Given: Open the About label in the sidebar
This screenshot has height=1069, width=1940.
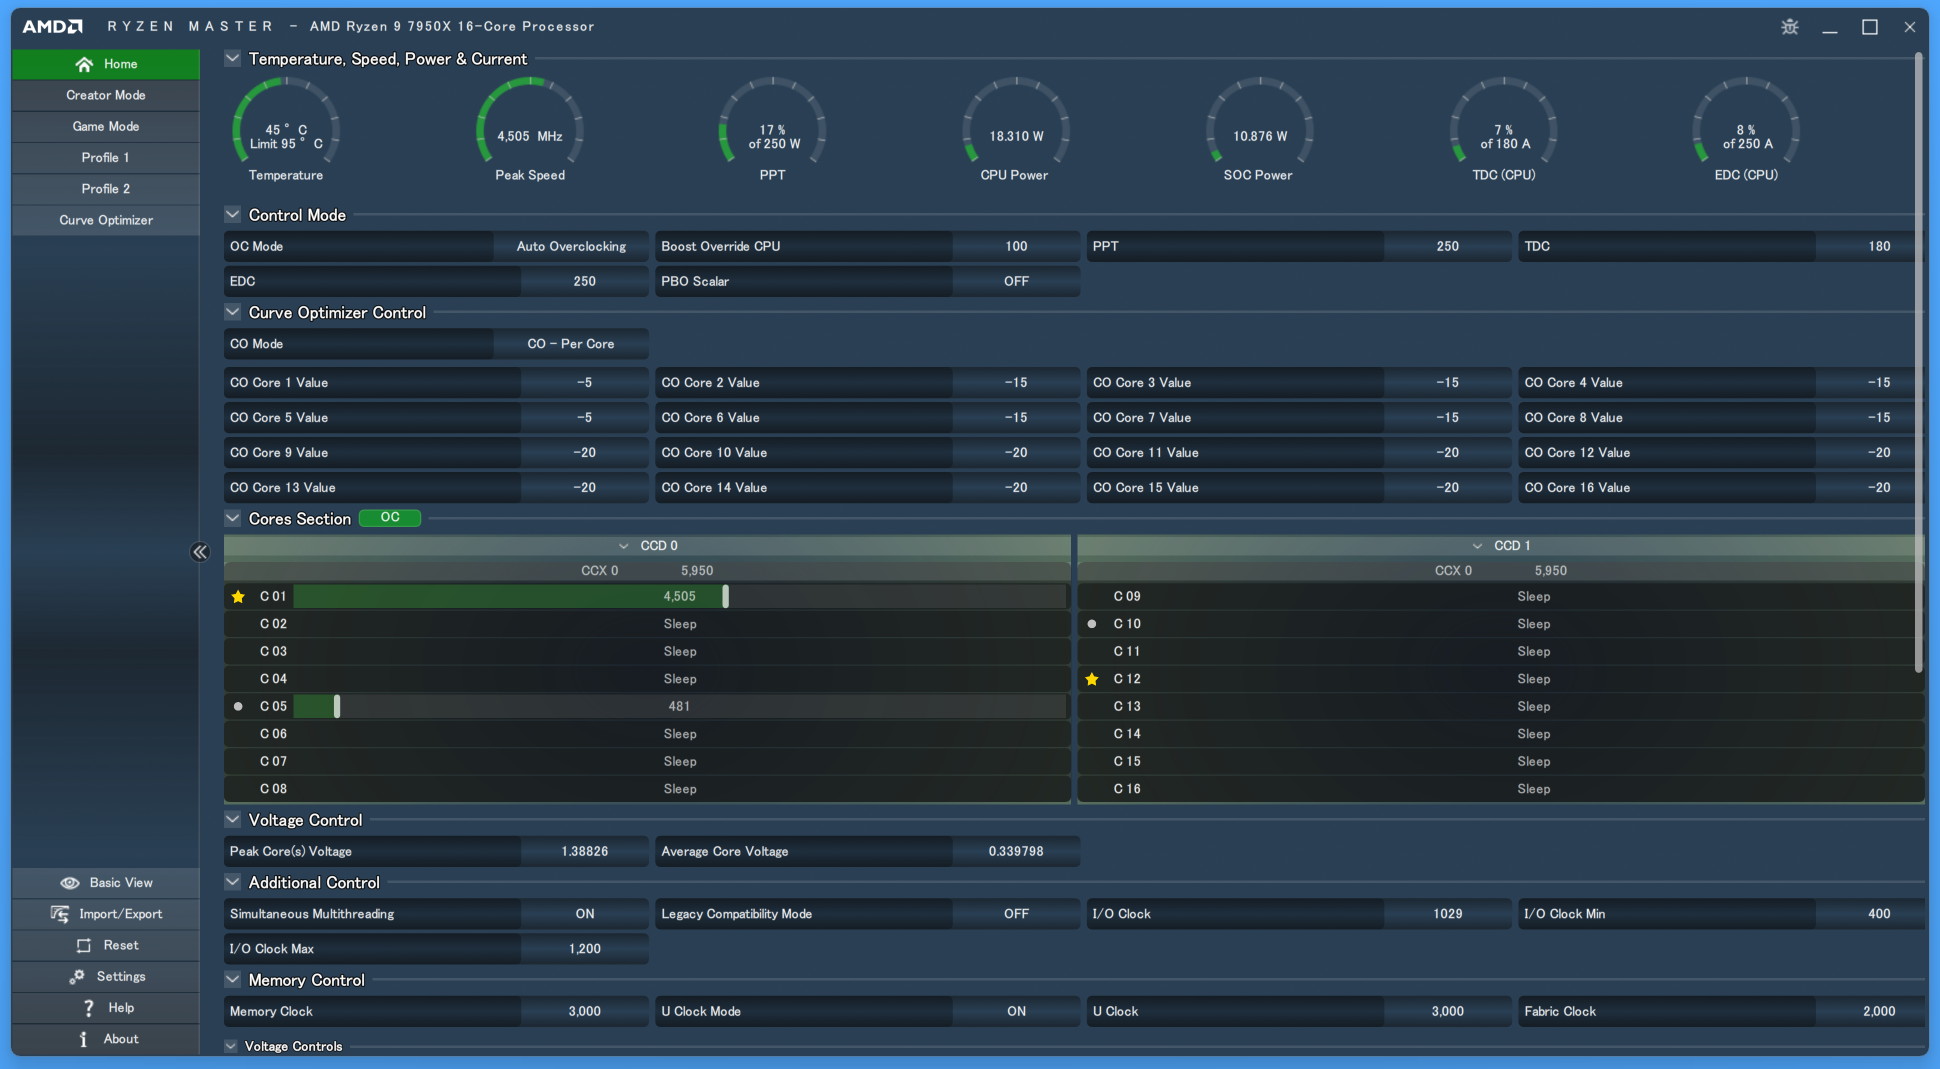Looking at the screenshot, I should 121,1039.
